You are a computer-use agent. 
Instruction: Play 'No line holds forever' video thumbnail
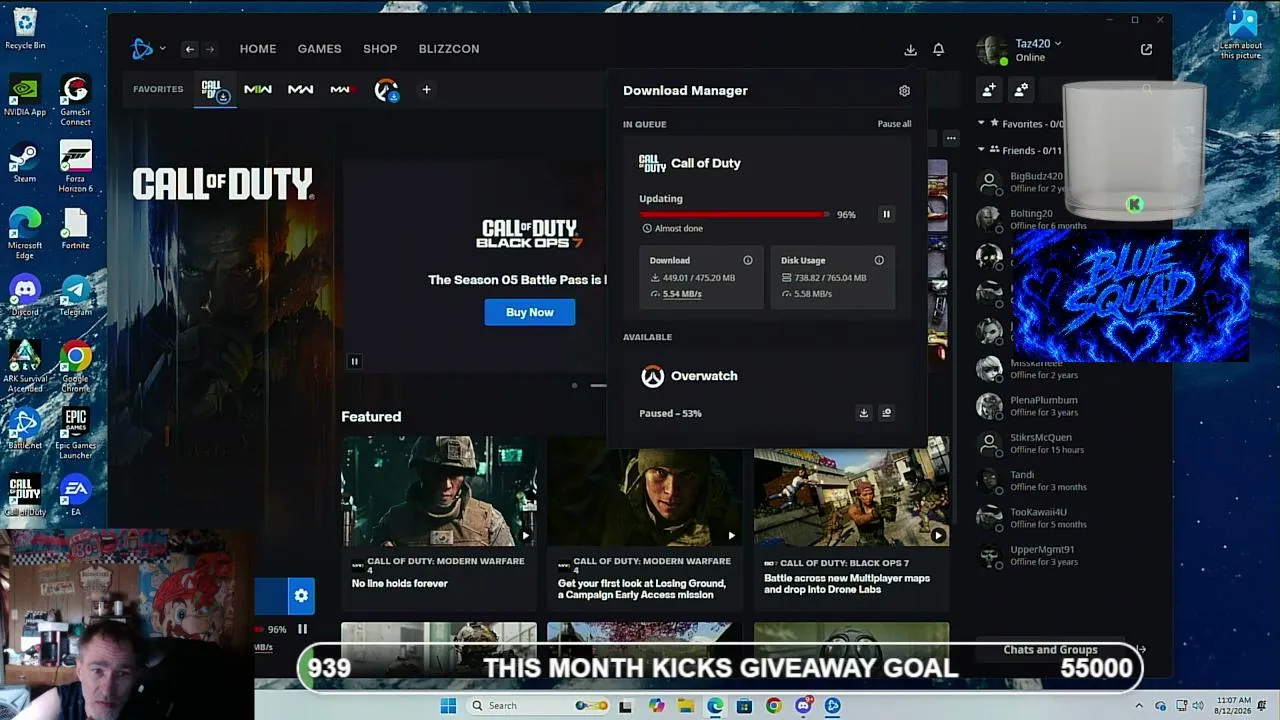tap(439, 491)
